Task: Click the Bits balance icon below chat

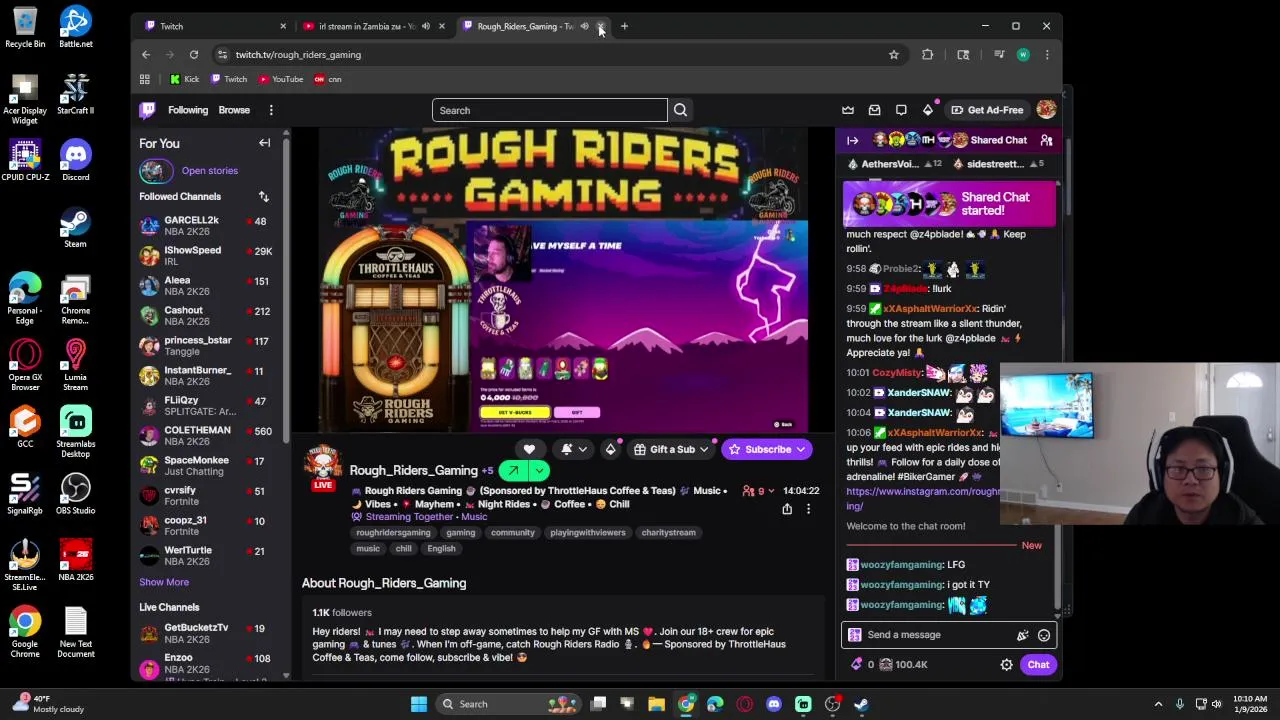Action: [857, 664]
